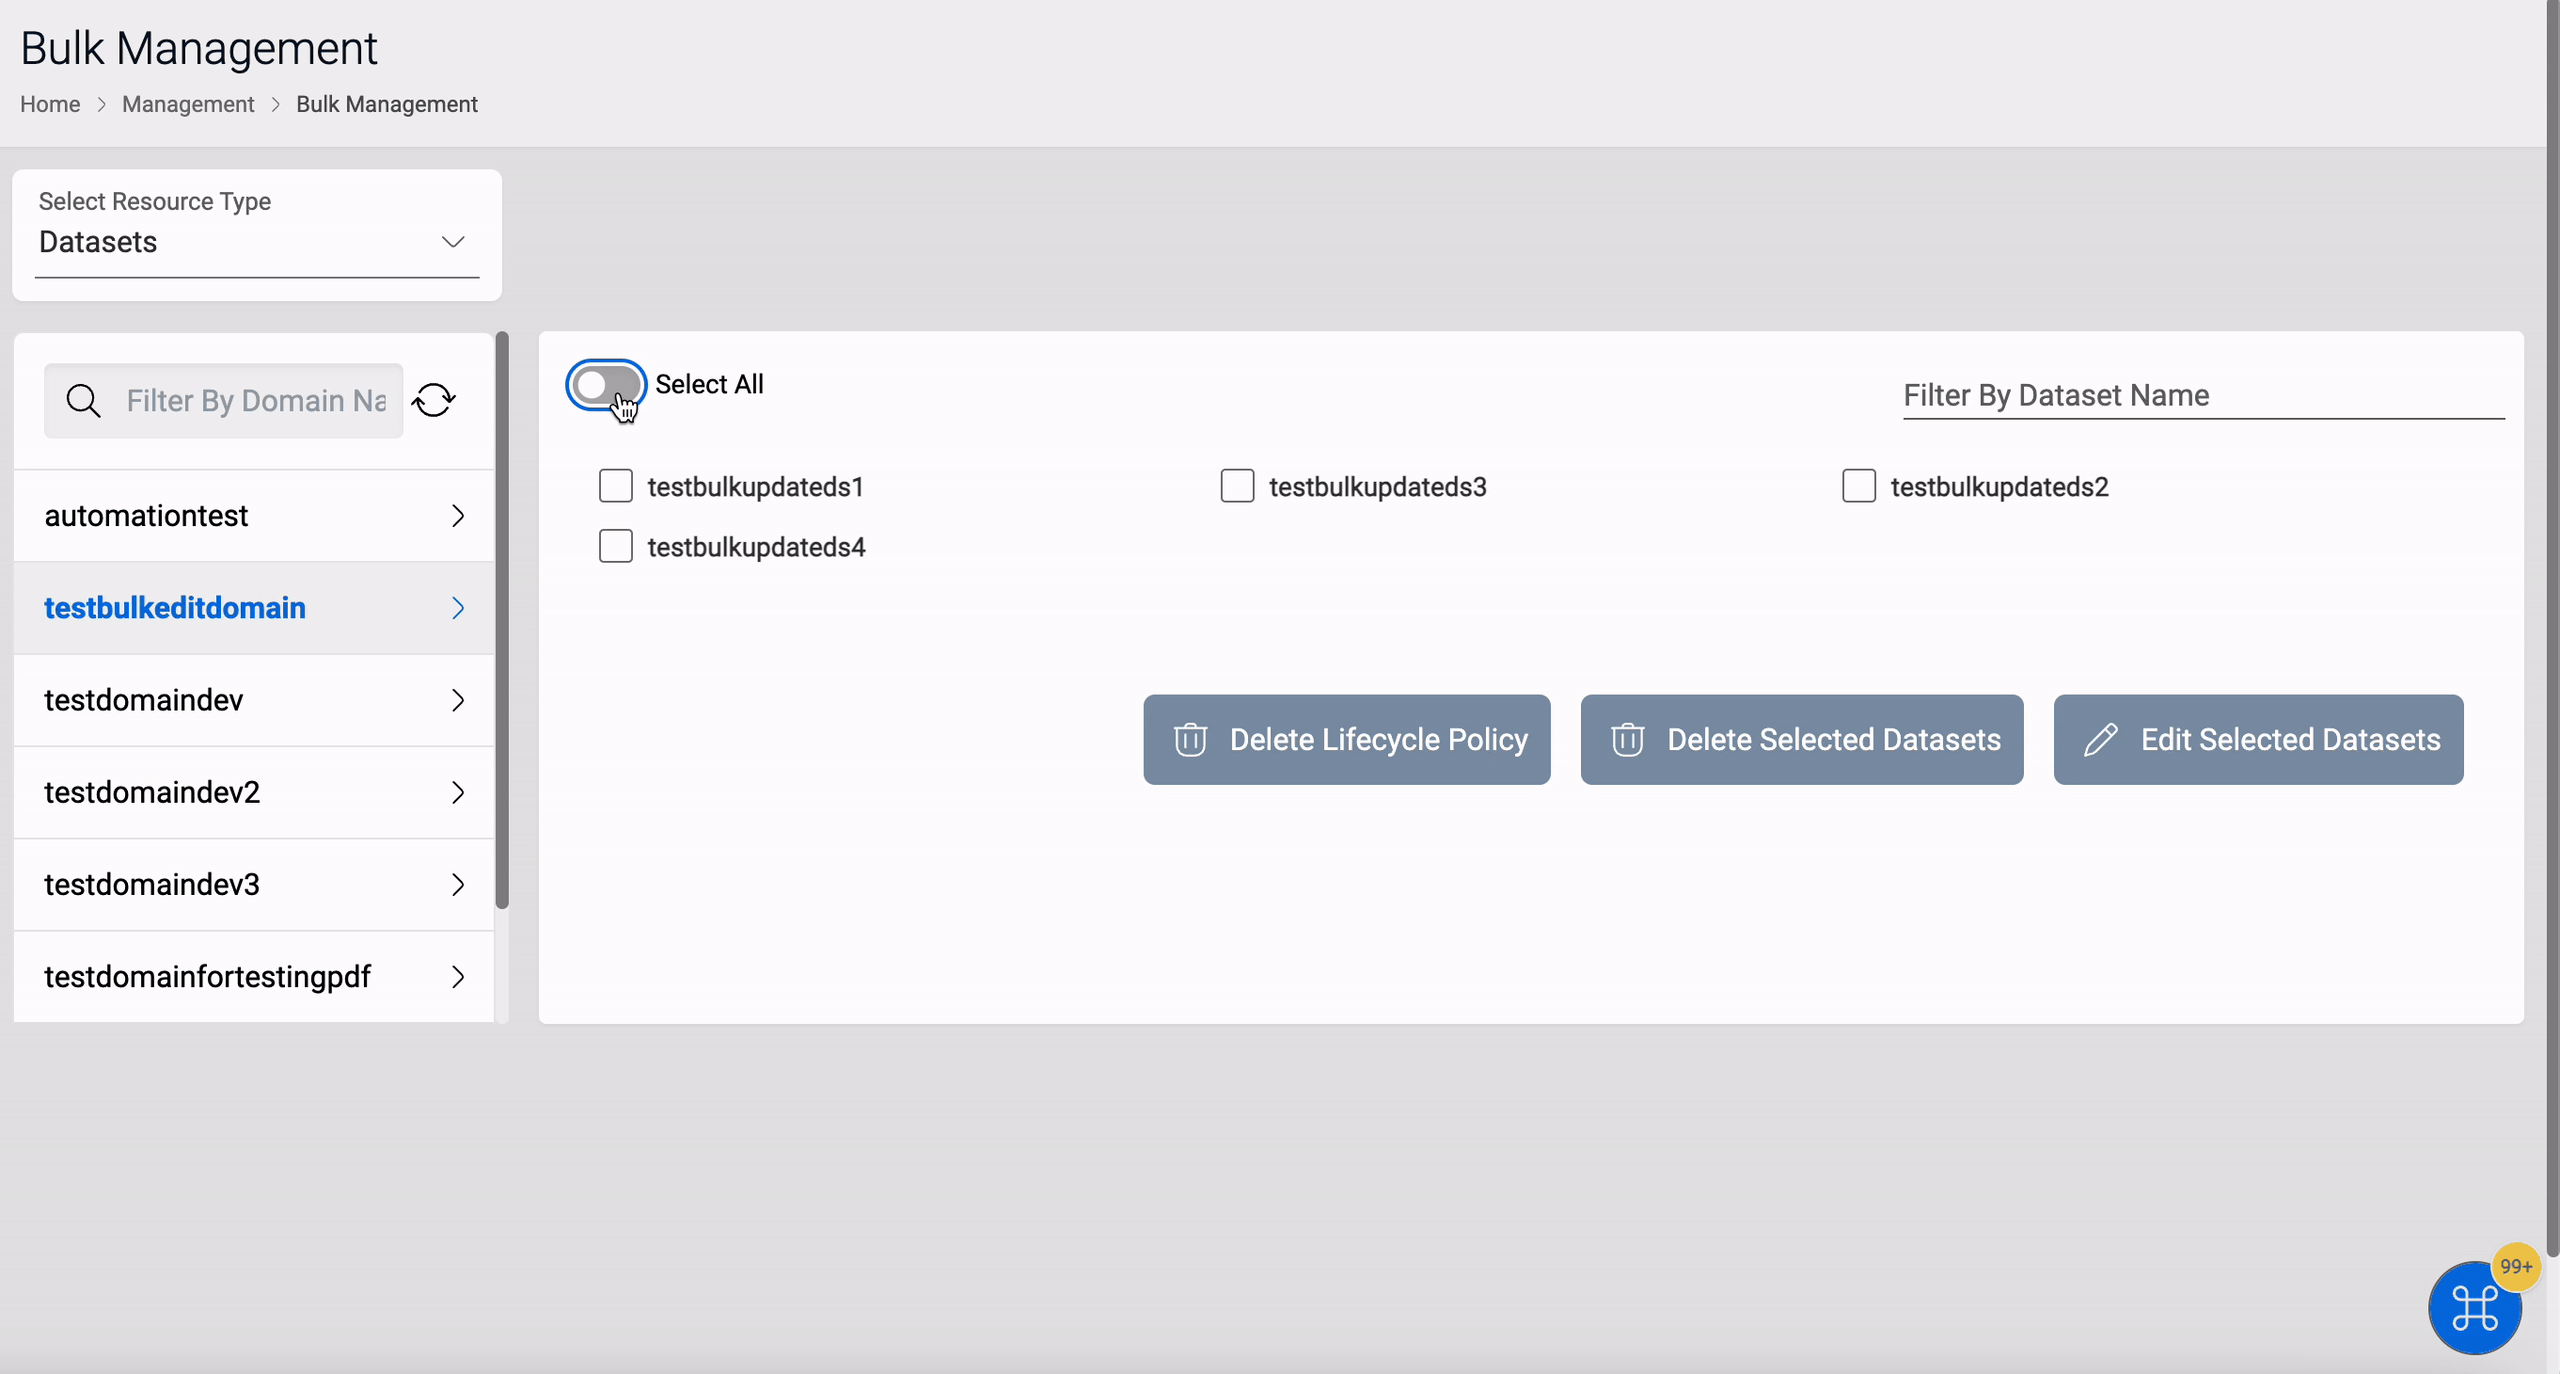Select the testdomainfortestingpdf domain

pyautogui.click(x=254, y=976)
